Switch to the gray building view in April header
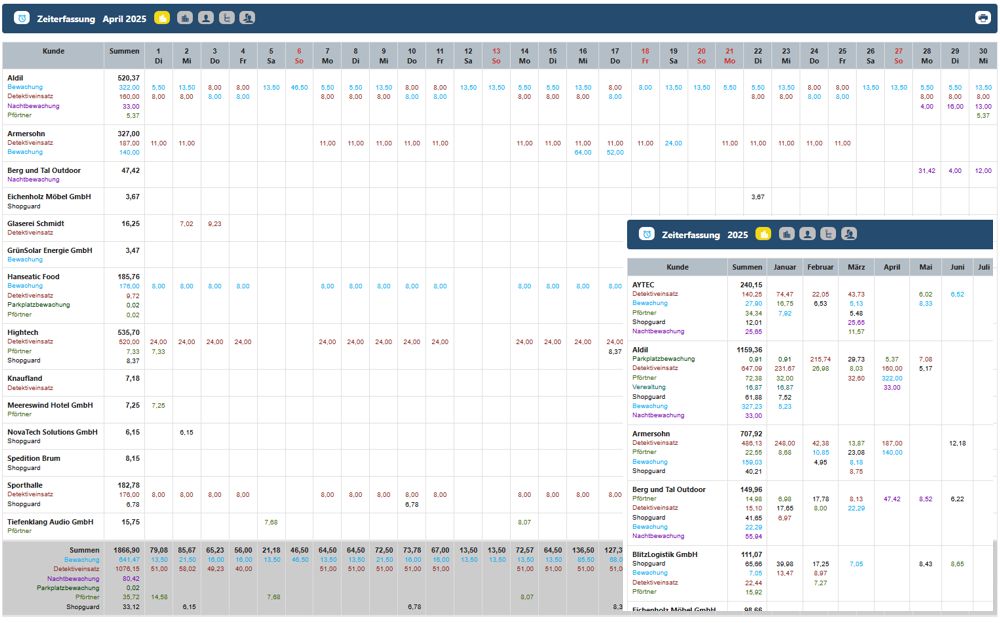This screenshot has height=623, width=1000. [184, 18]
